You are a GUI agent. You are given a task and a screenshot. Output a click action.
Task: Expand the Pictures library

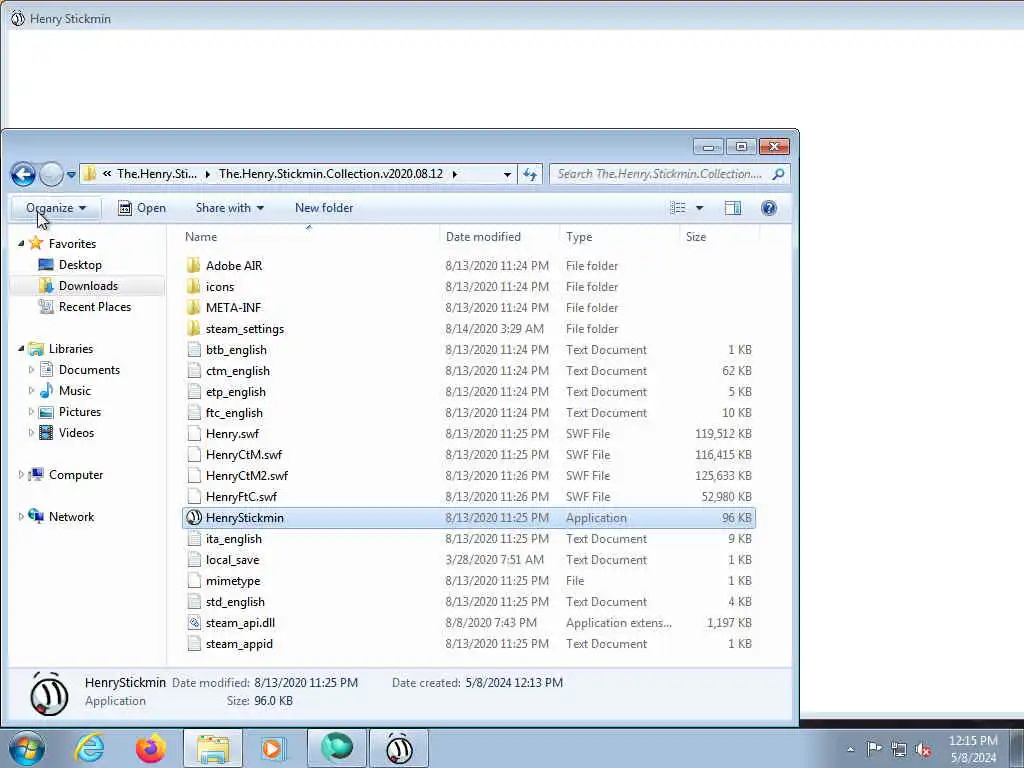point(31,411)
